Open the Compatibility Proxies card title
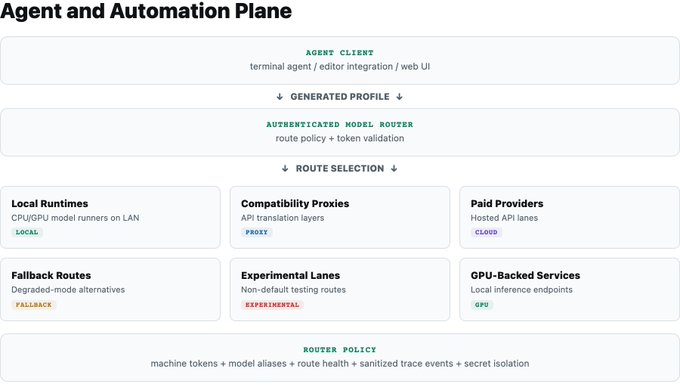This screenshot has height=387, width=680. pyautogui.click(x=295, y=203)
